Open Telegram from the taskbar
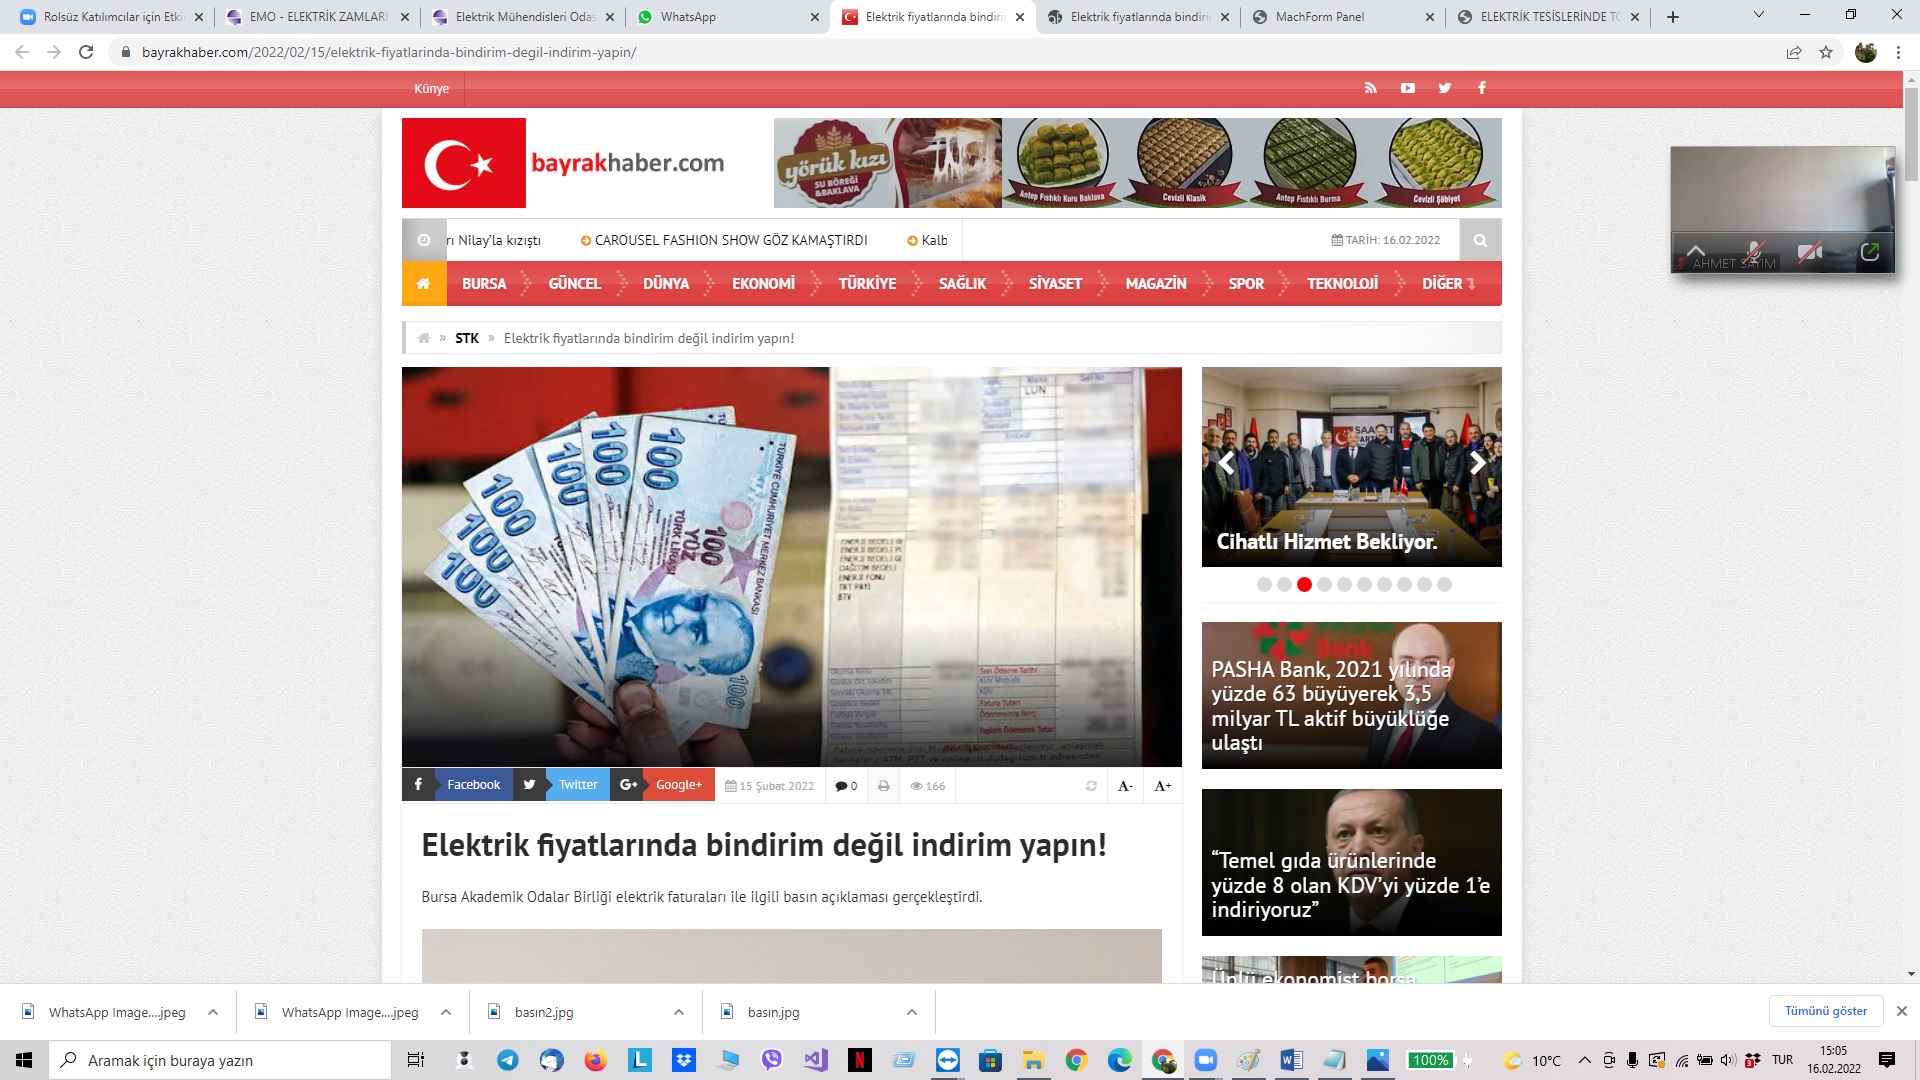 pos(508,1060)
